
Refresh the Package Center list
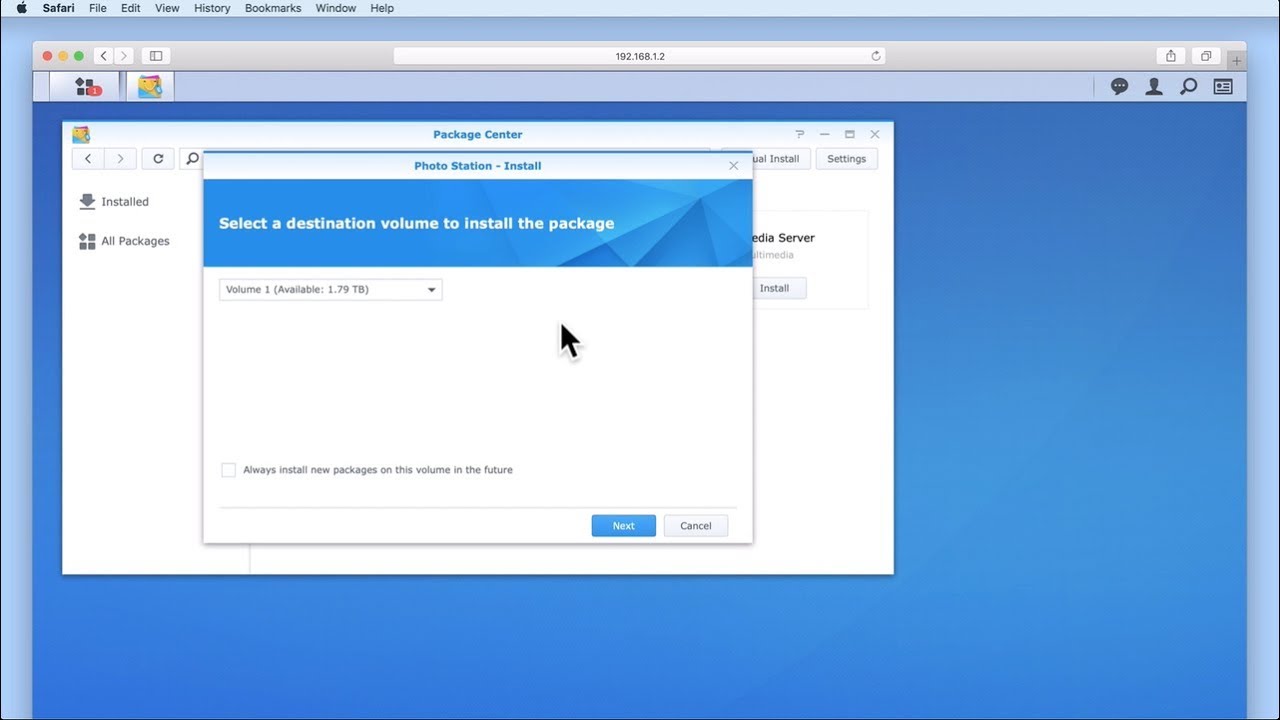(158, 158)
